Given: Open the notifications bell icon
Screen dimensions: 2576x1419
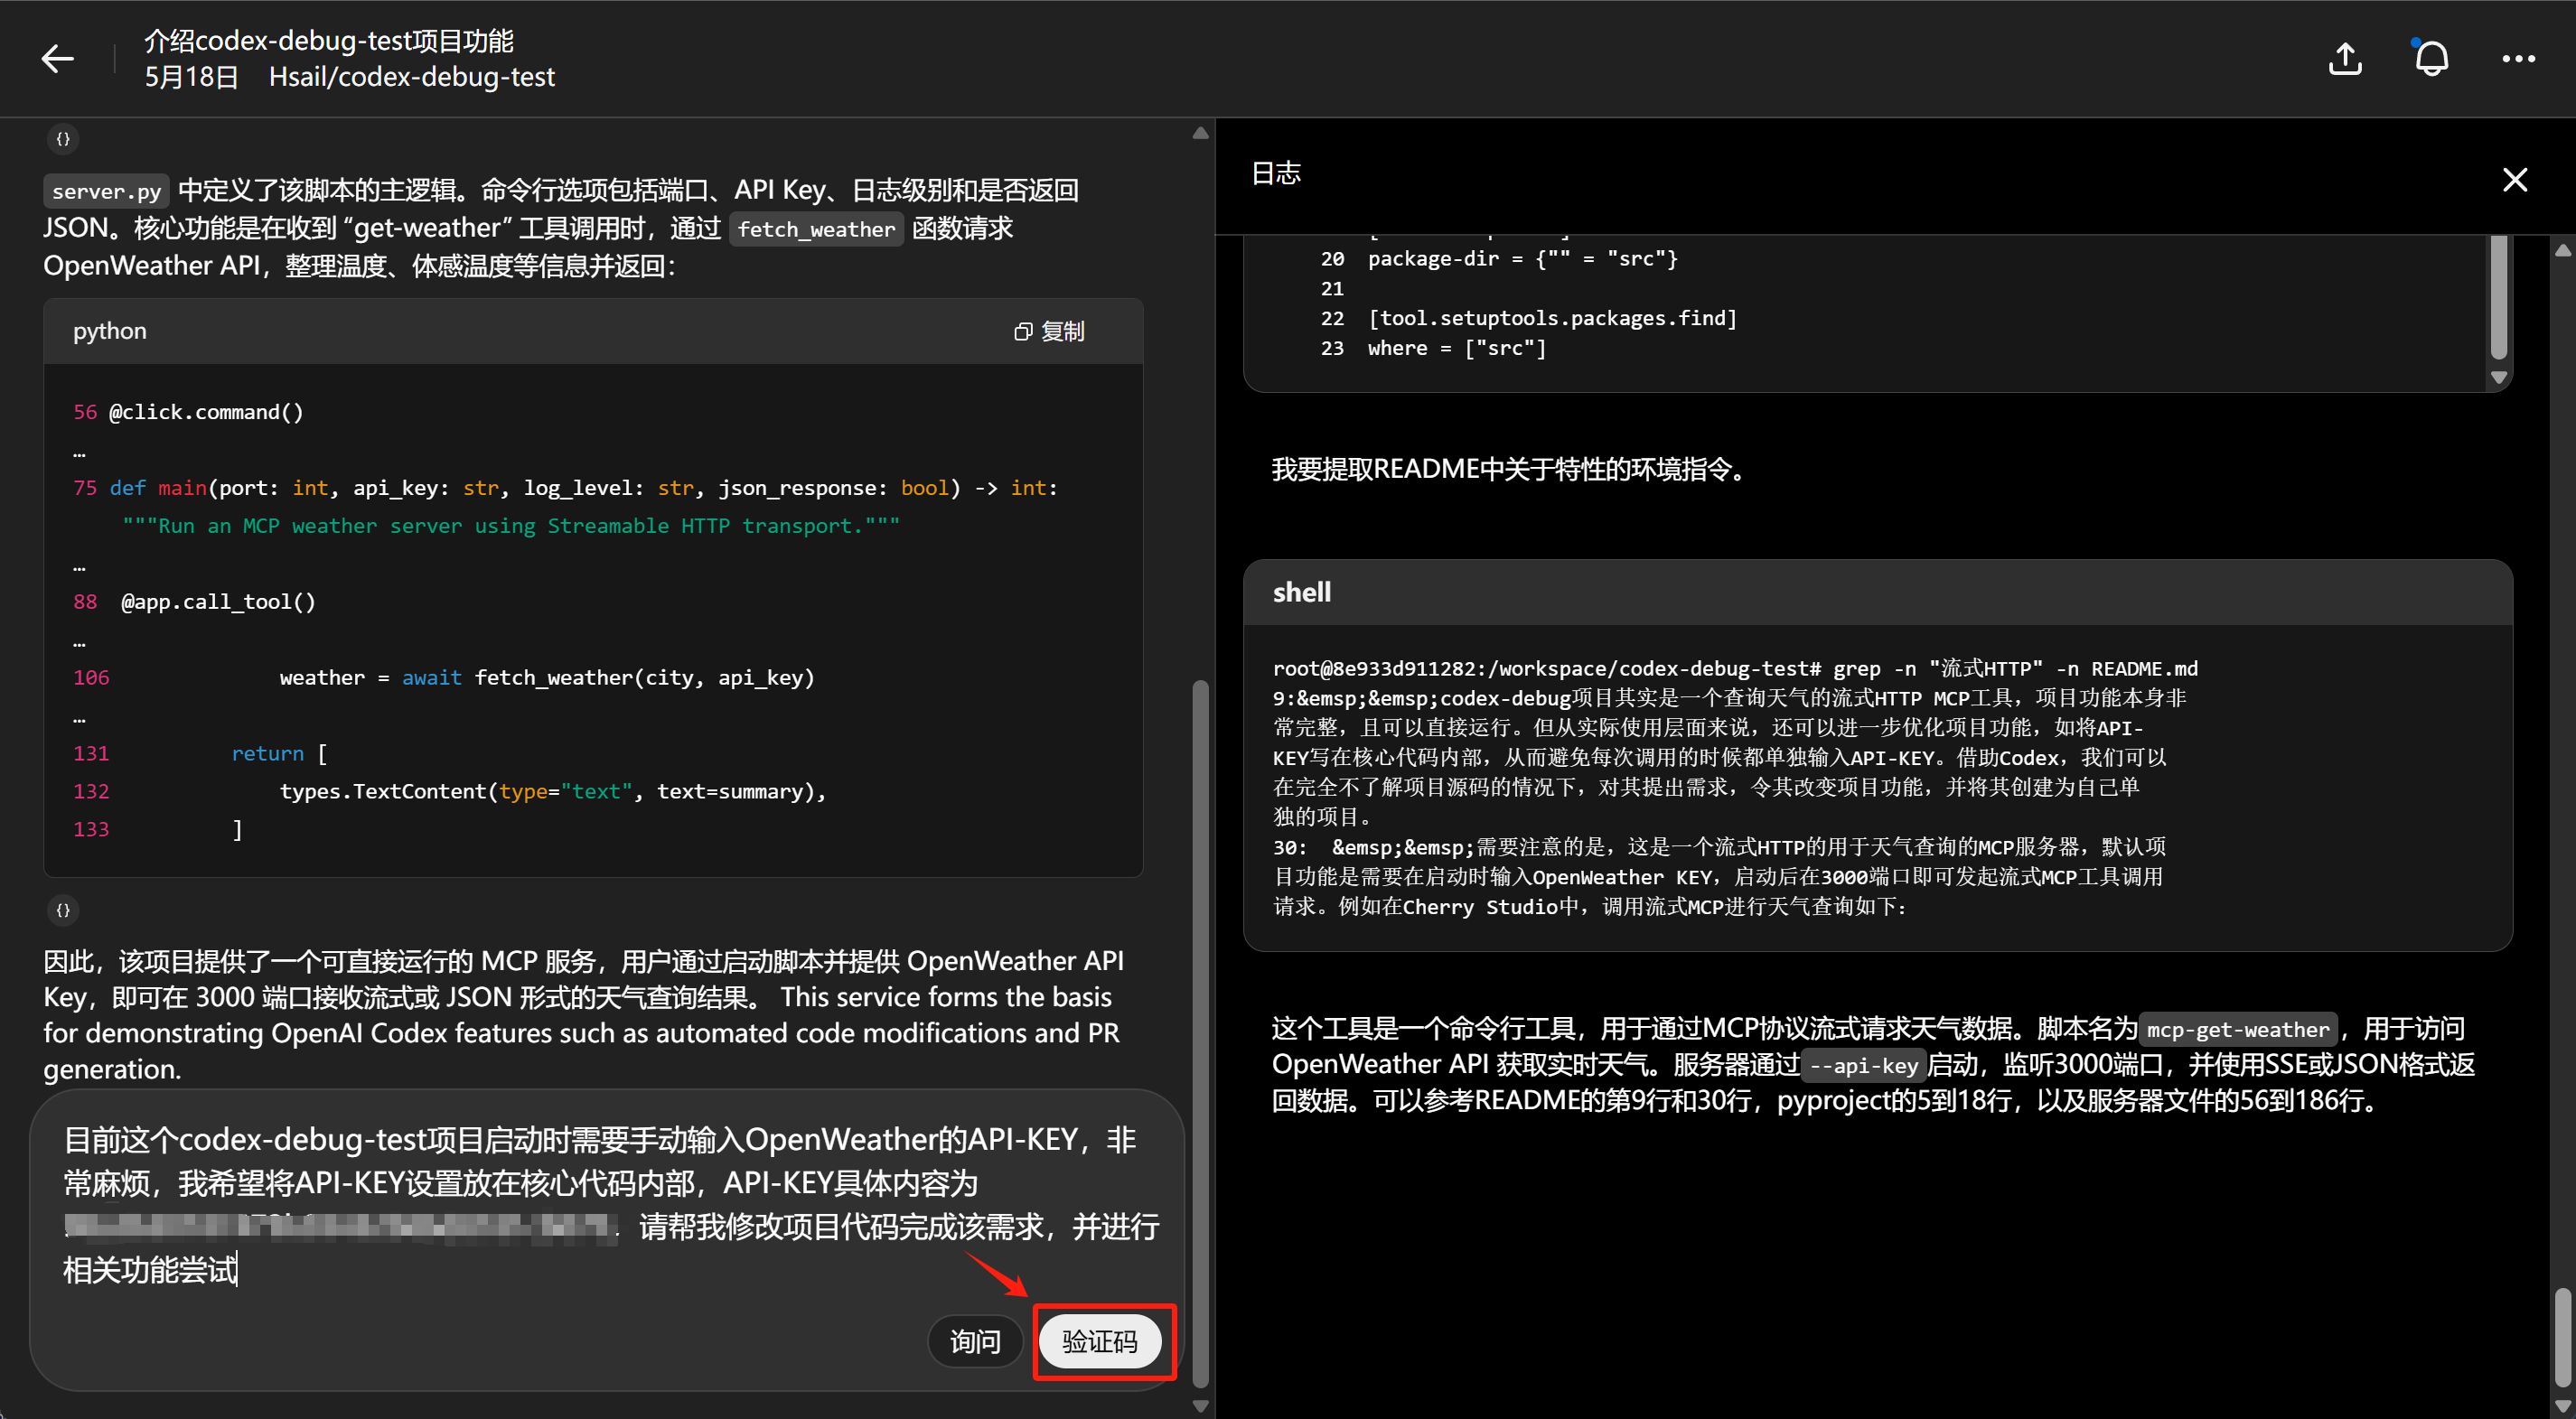Looking at the screenshot, I should (x=2431, y=59).
